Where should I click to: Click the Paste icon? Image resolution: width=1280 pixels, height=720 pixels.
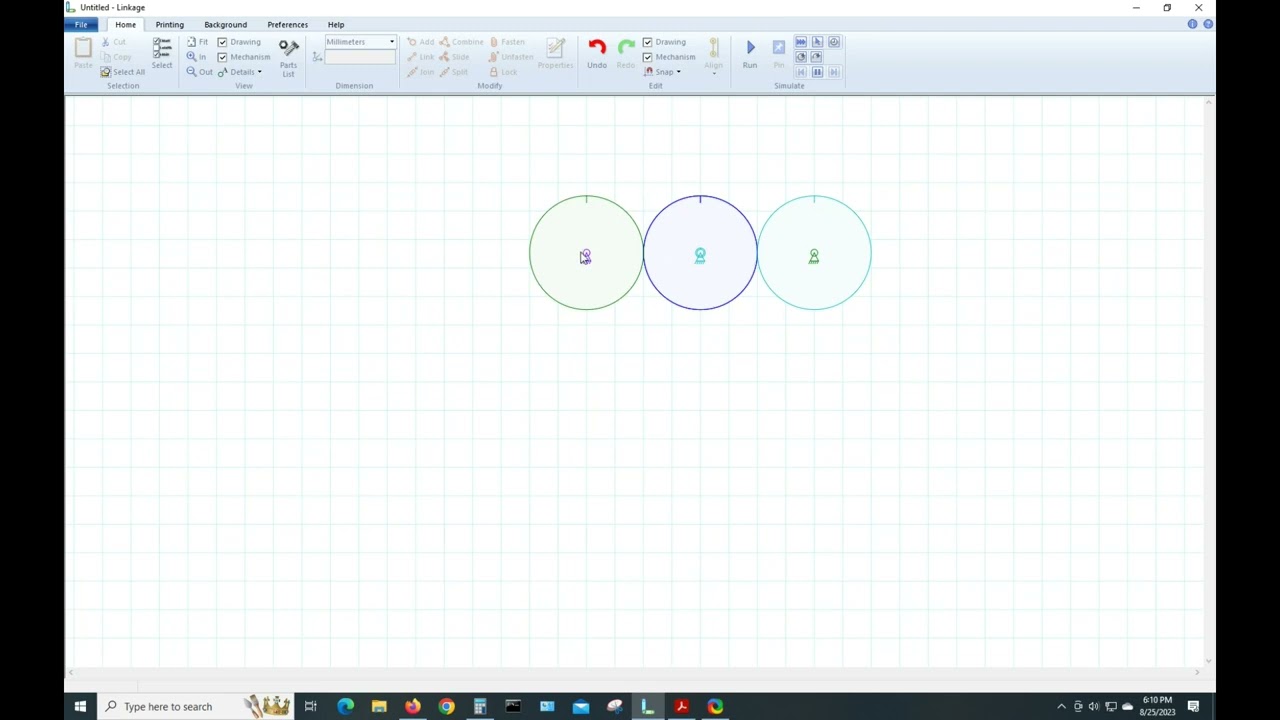pyautogui.click(x=83, y=53)
